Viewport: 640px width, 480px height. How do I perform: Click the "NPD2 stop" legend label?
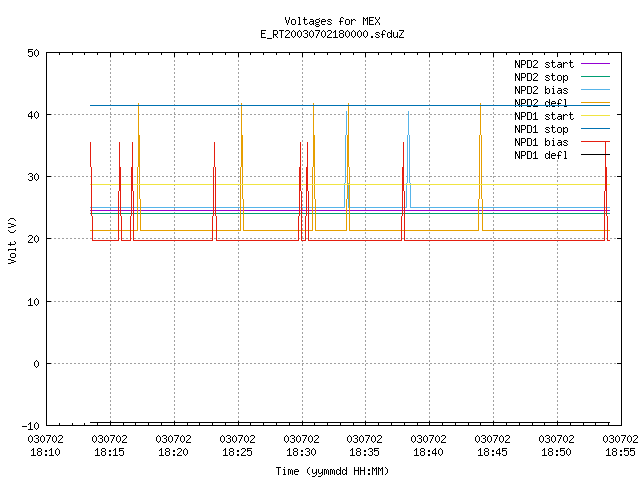pyautogui.click(x=541, y=77)
